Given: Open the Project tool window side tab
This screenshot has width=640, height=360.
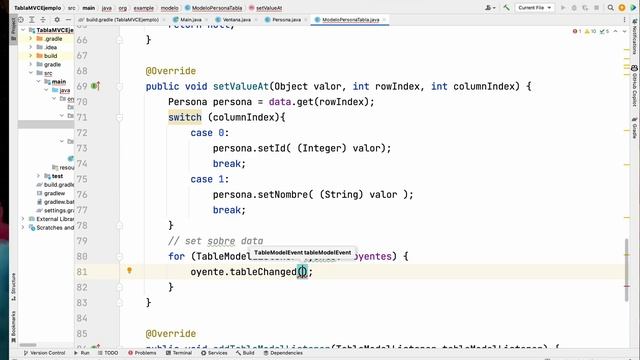Looking at the screenshot, I should 13,29.
